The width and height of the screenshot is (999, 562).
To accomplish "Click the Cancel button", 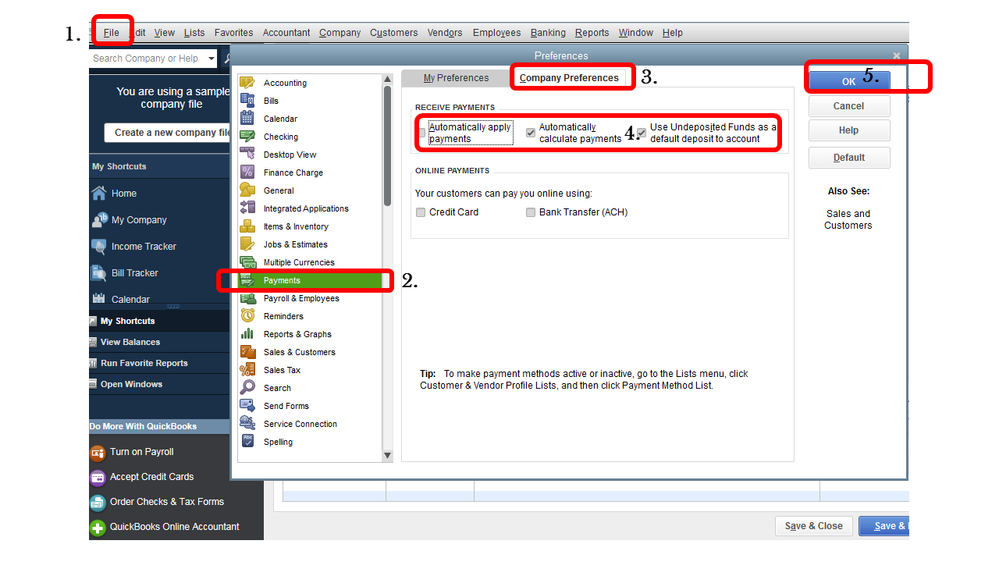I will 849,106.
